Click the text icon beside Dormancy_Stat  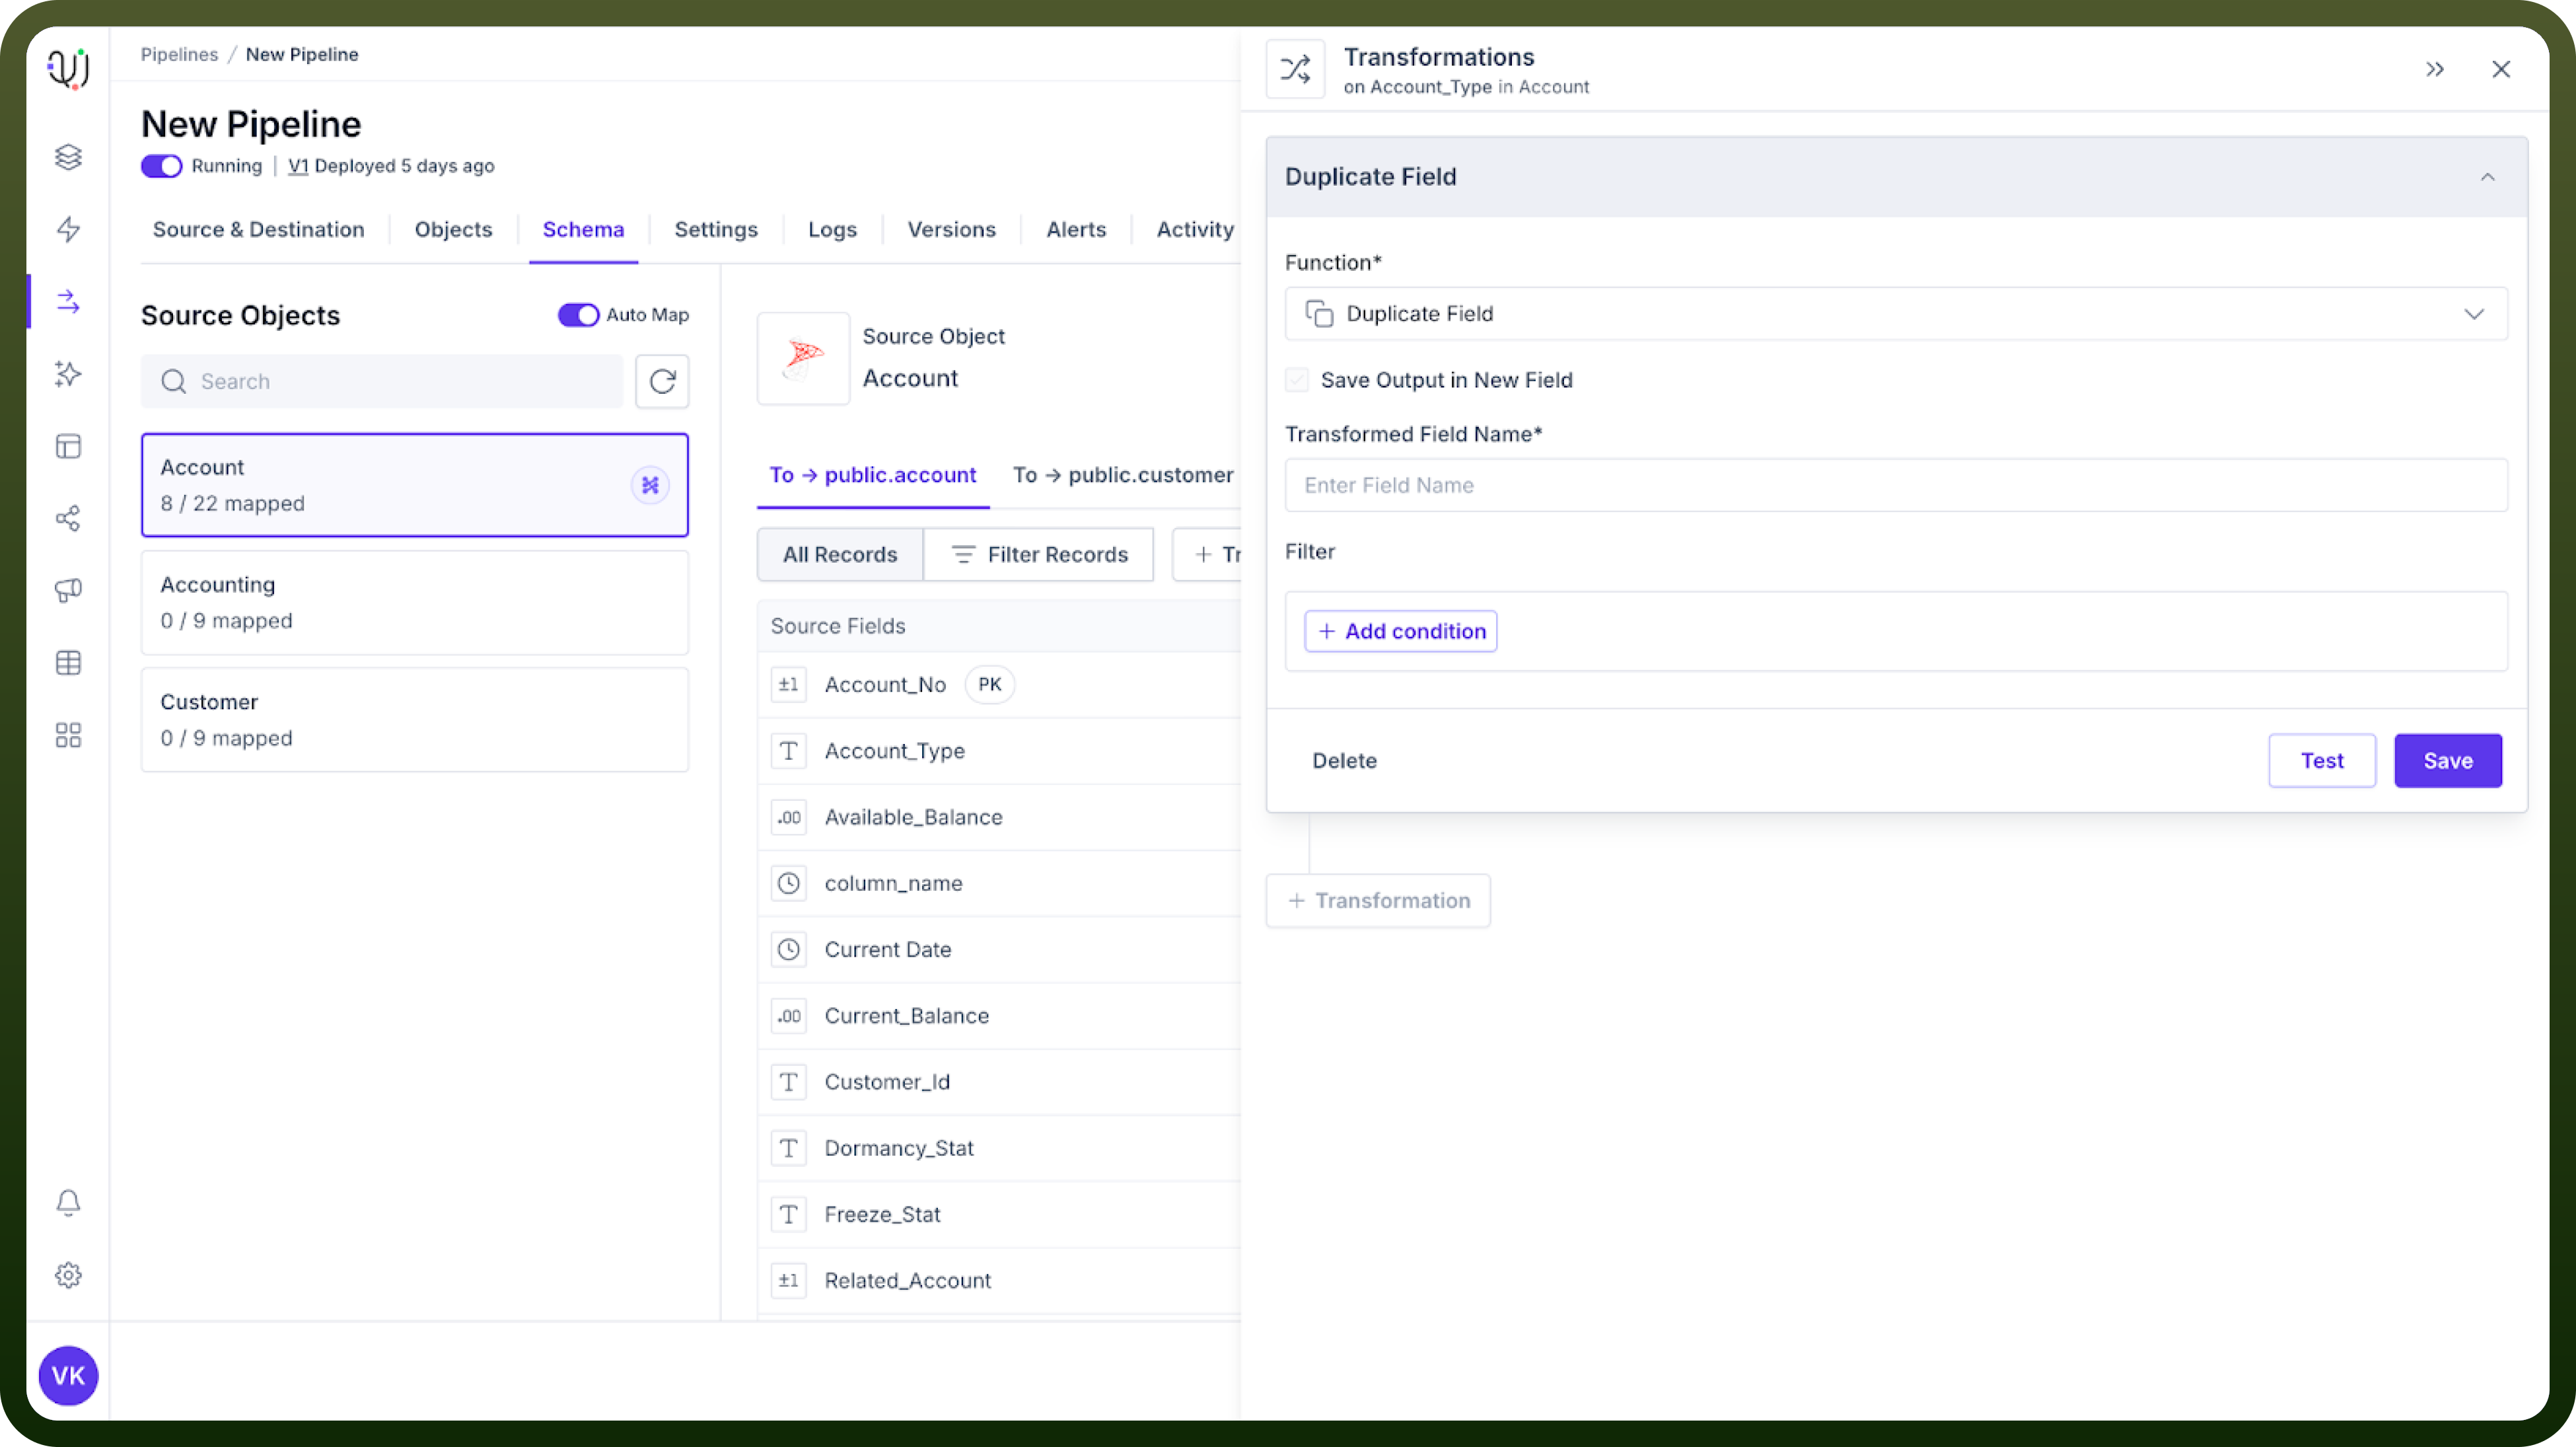click(789, 1148)
